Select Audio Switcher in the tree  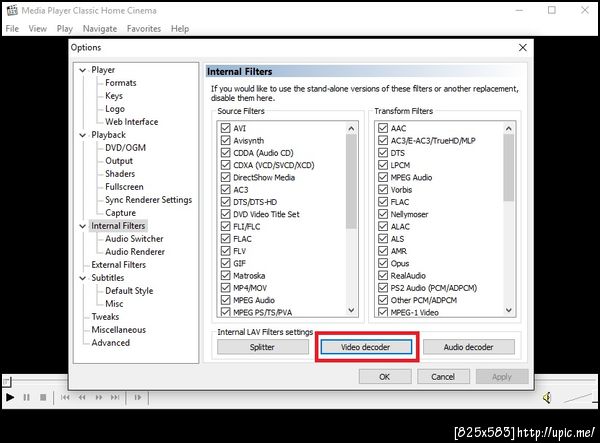(134, 239)
